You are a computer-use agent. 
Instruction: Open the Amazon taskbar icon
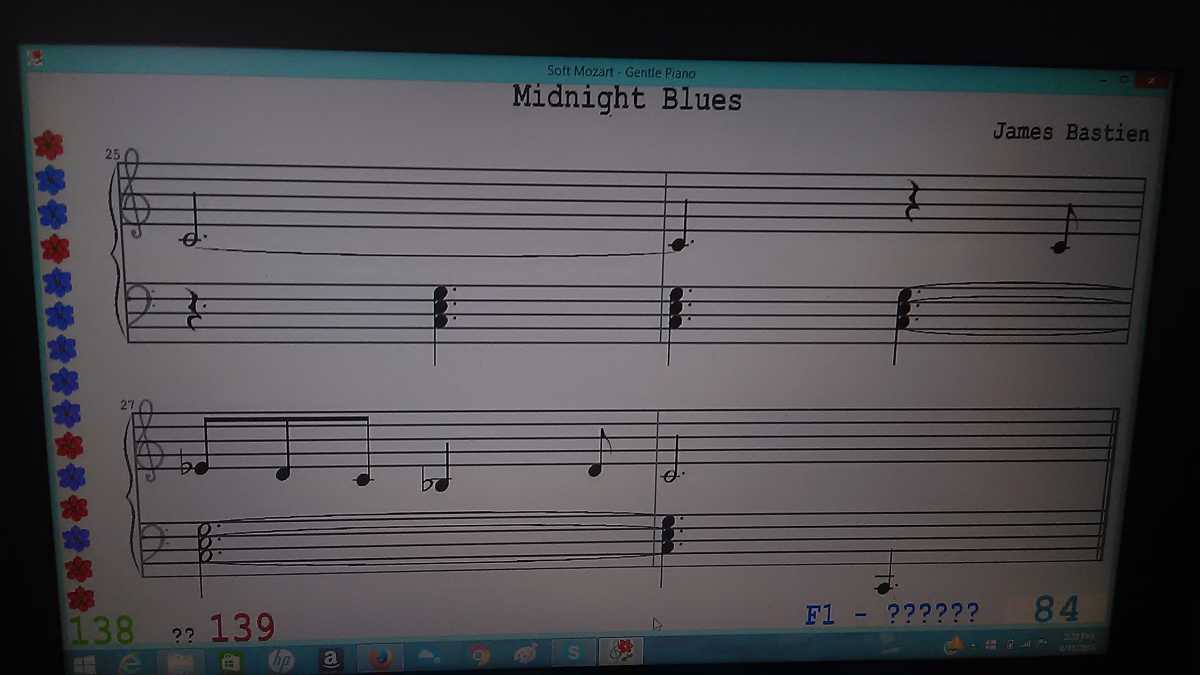coord(331,659)
